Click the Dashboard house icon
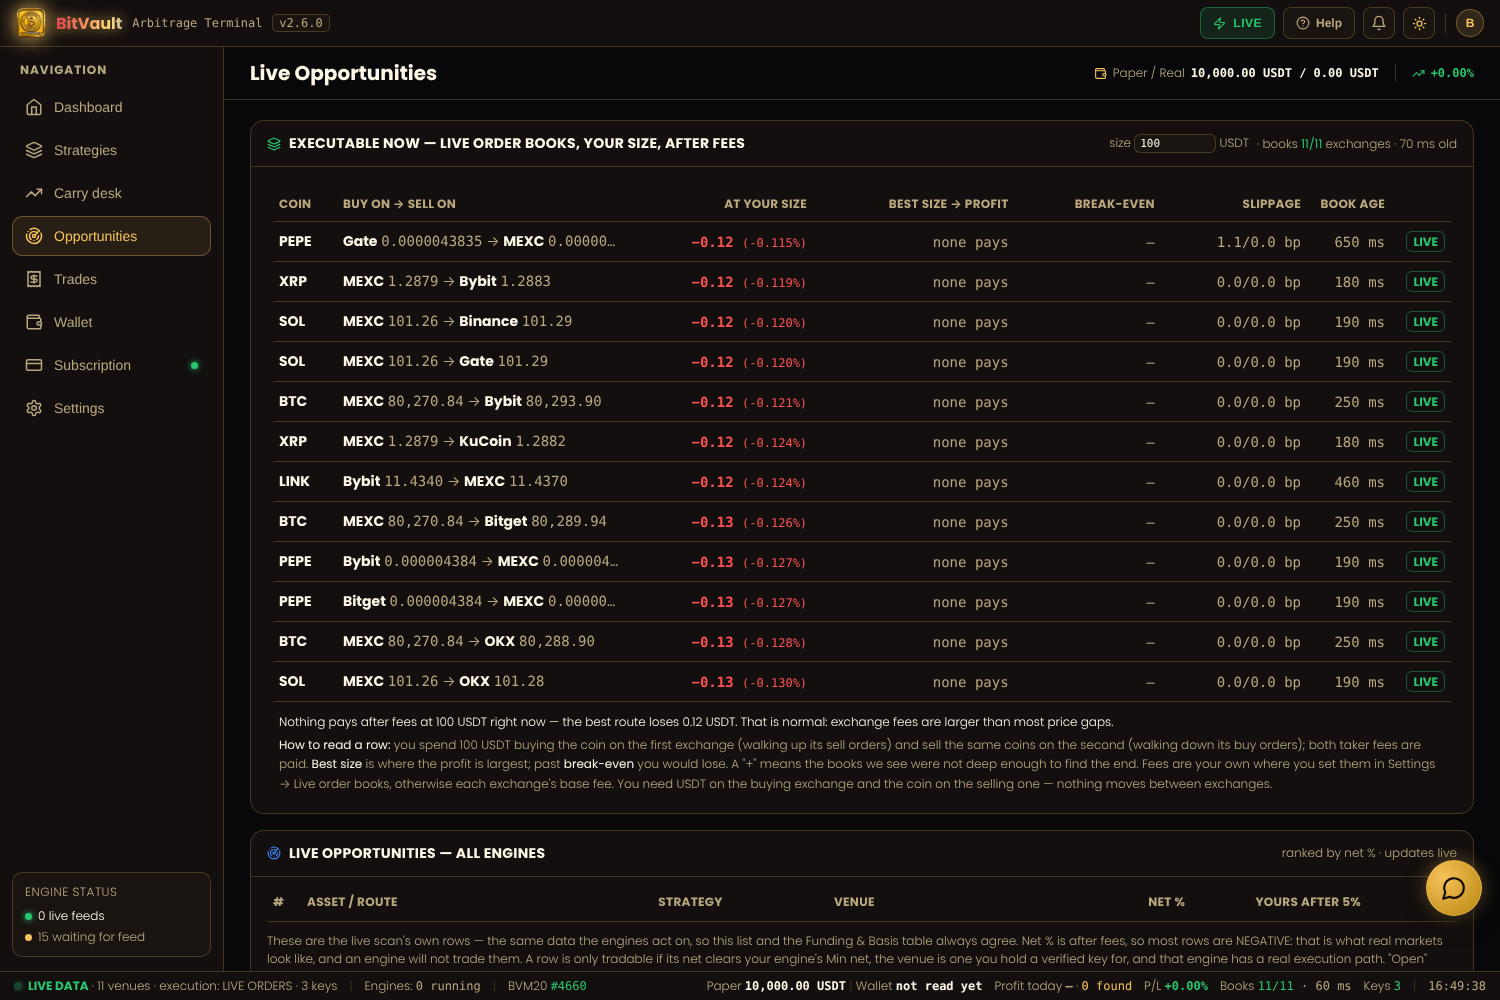1500x1000 pixels. tap(34, 107)
